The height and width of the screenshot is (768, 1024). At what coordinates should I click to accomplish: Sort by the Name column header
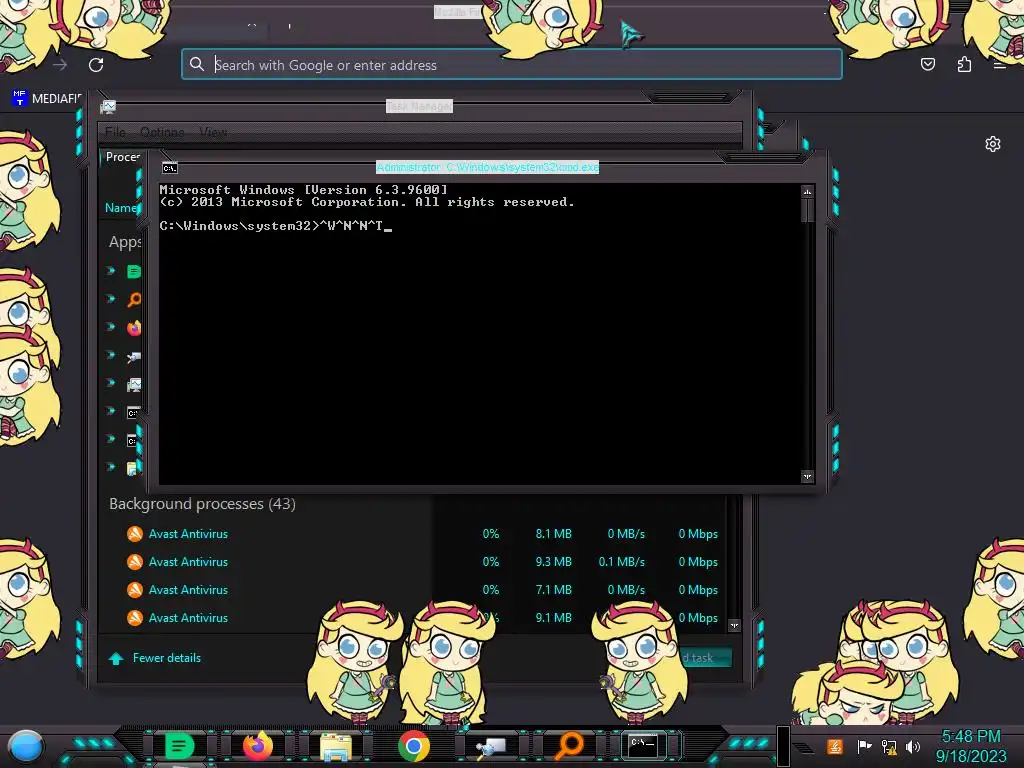[x=121, y=208]
